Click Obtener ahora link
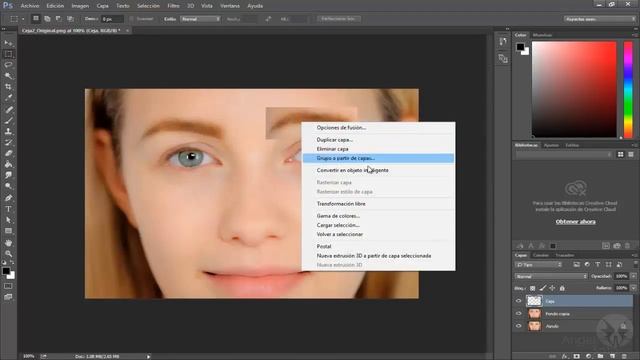Image resolution: width=640 pixels, height=360 pixels. pyautogui.click(x=576, y=222)
